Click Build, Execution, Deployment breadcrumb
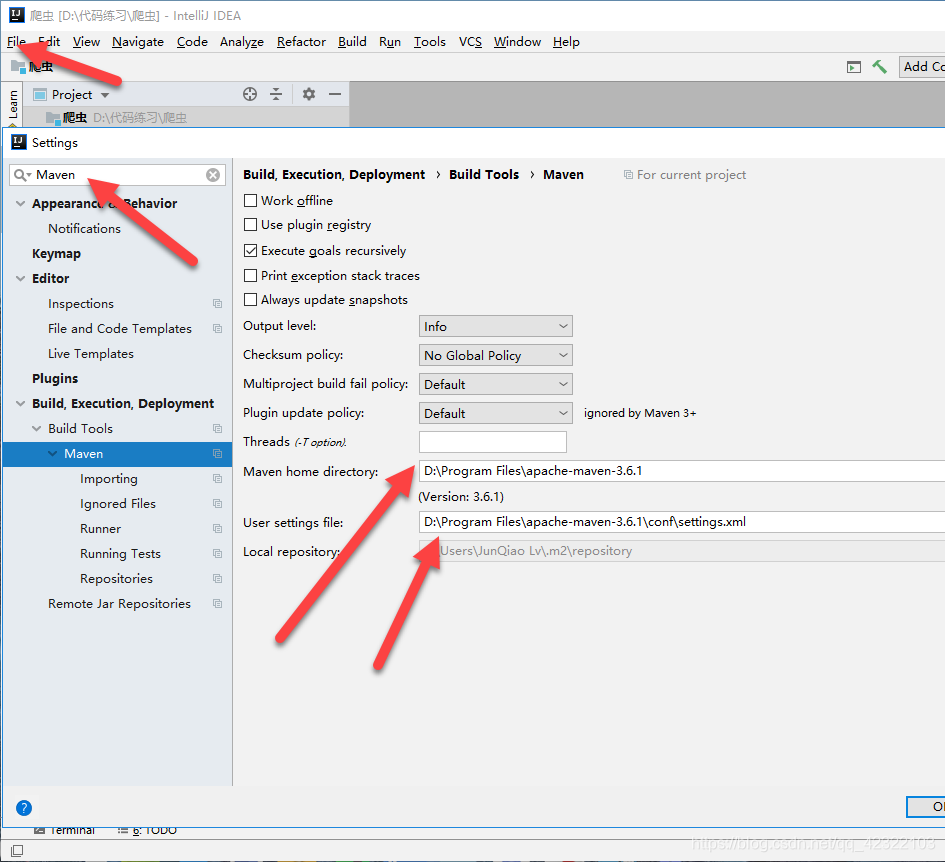Screen dimensions: 945x862 pos(334,174)
